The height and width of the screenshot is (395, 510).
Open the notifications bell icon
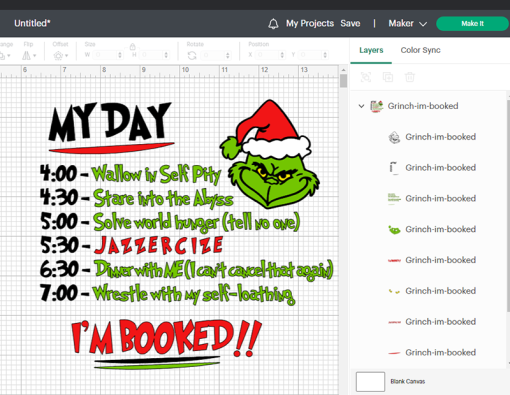pyautogui.click(x=273, y=24)
